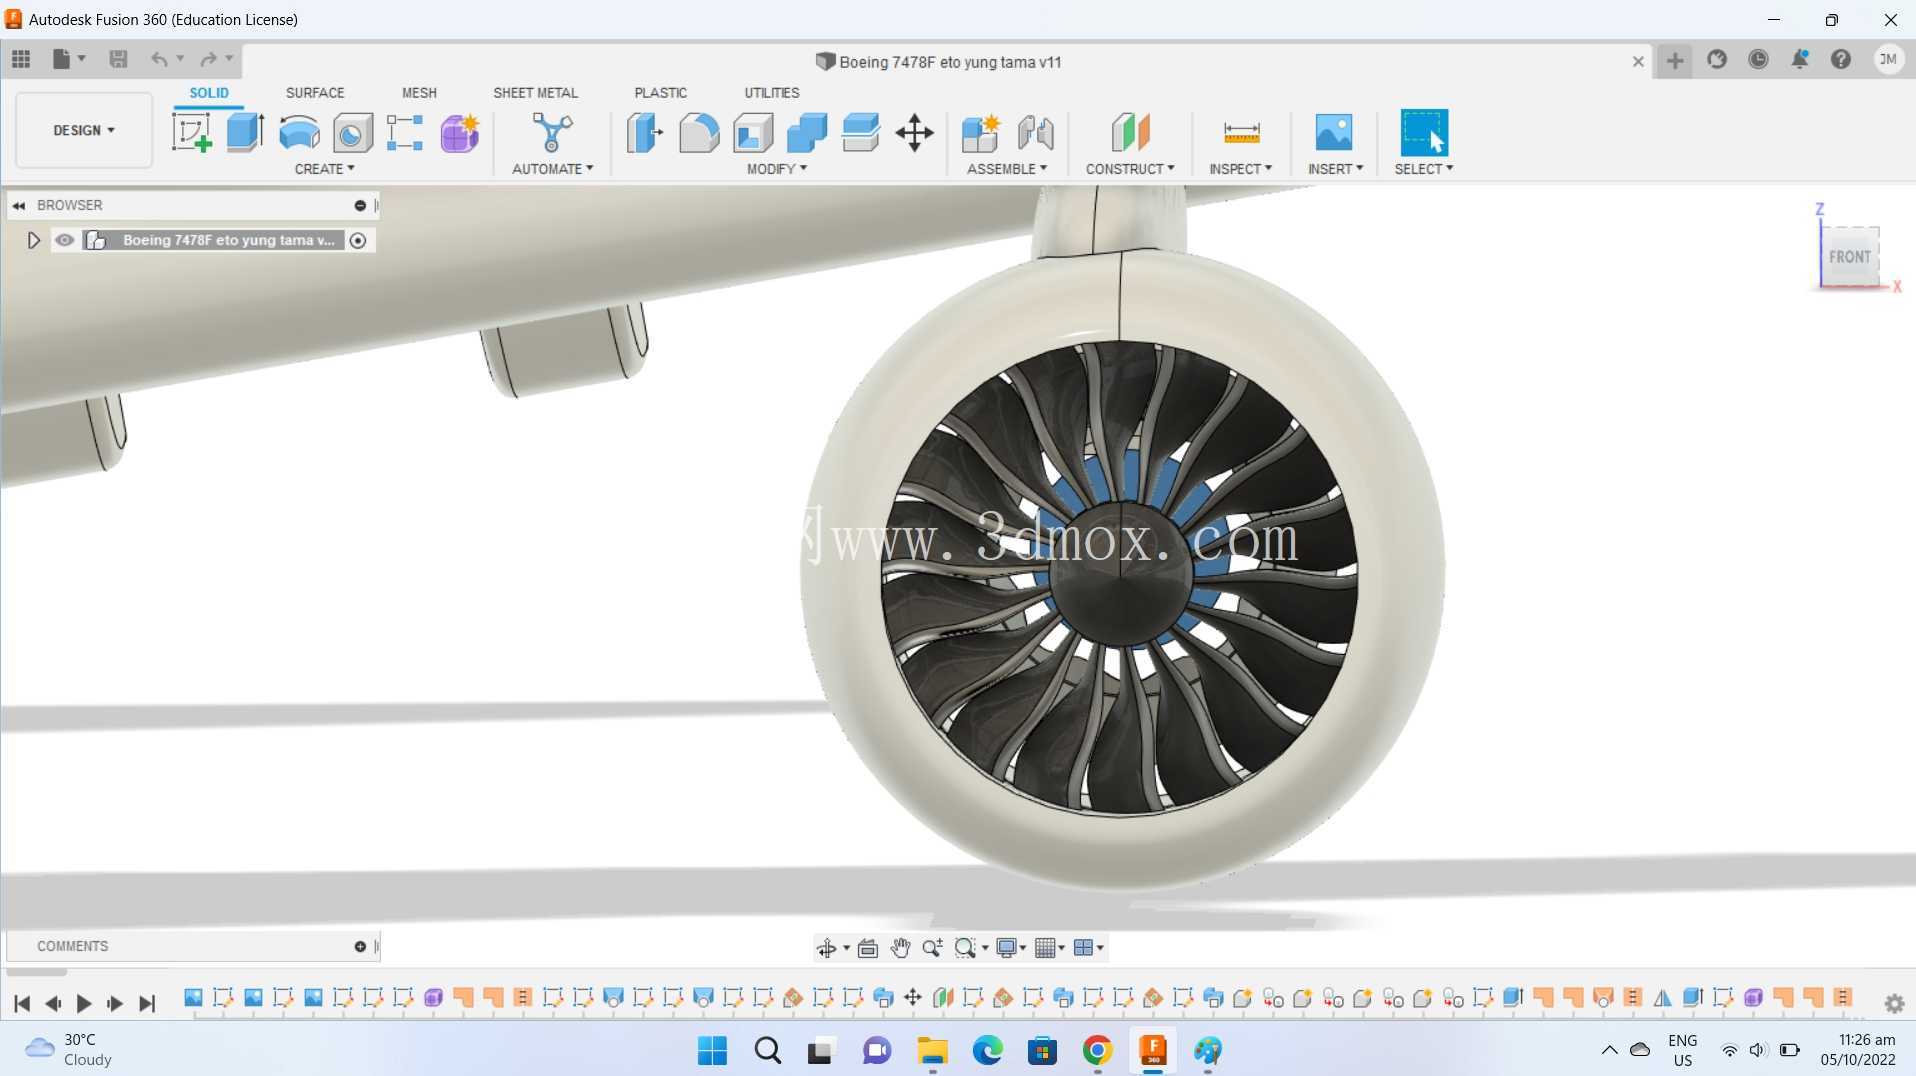Click the Insert image icon

point(1334,132)
